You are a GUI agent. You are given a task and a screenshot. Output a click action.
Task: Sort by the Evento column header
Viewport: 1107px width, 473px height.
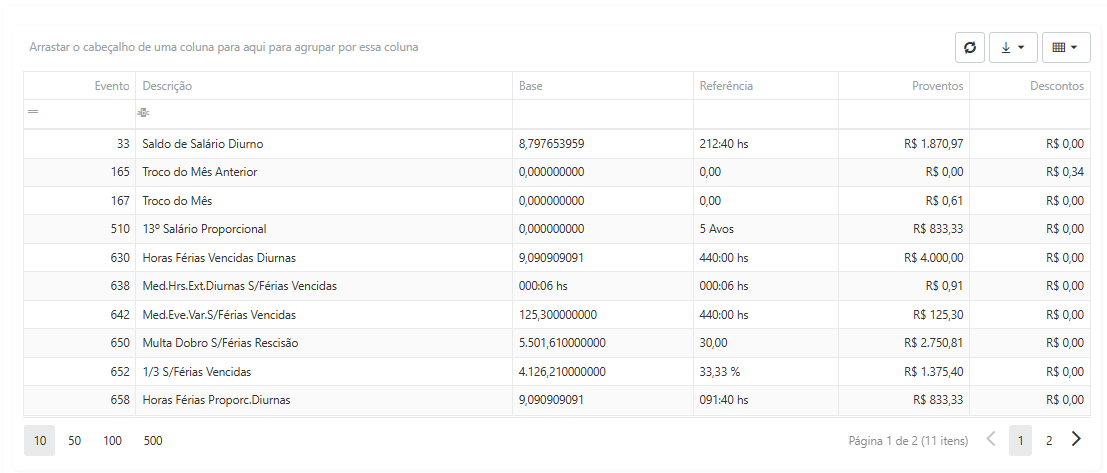80,85
